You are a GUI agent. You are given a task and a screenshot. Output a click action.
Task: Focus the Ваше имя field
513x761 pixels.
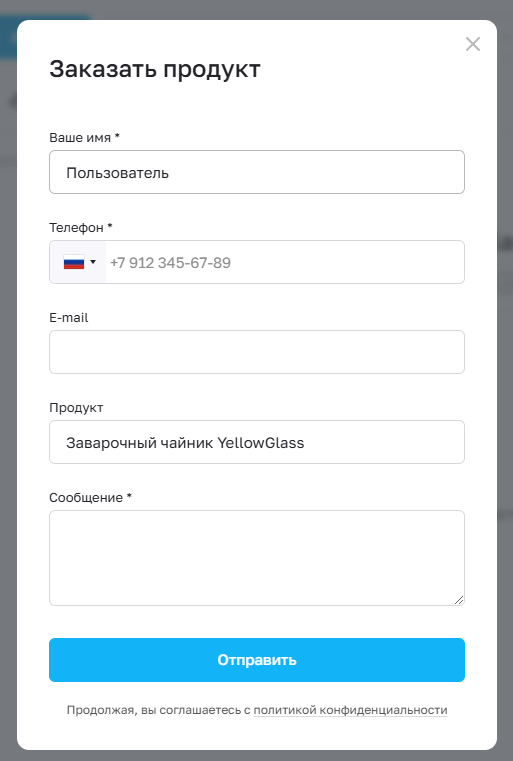[257, 172]
